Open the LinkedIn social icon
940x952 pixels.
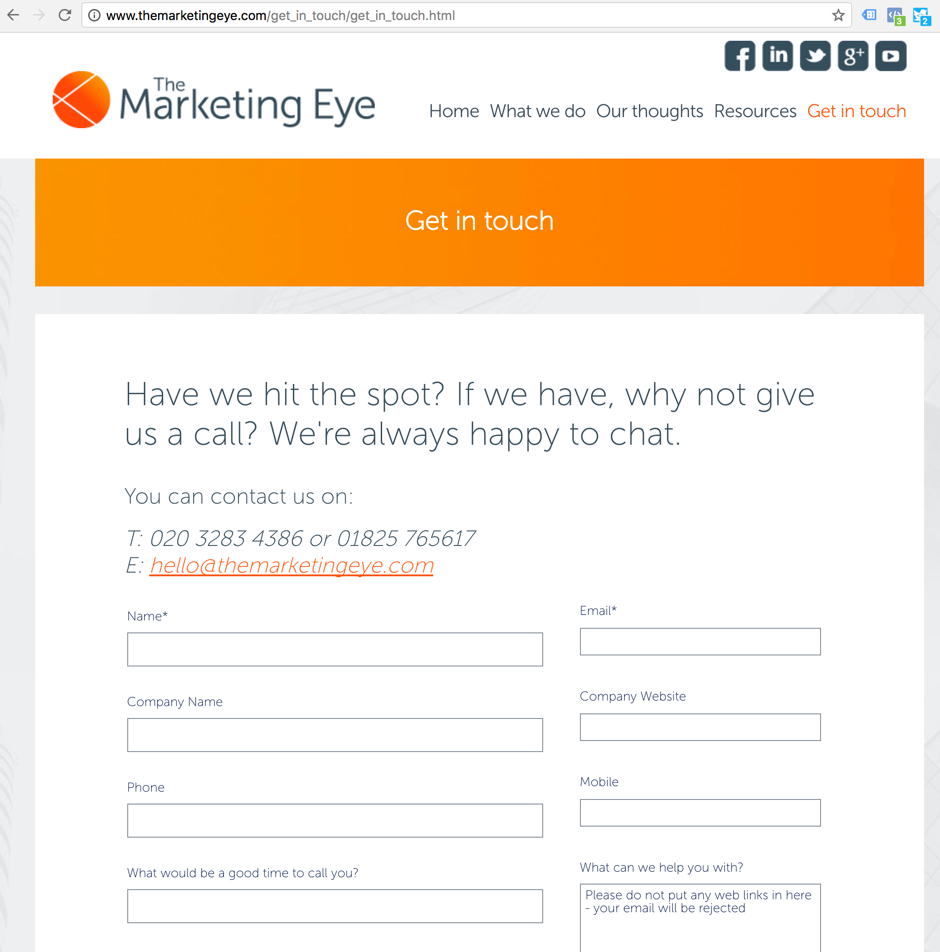(778, 56)
